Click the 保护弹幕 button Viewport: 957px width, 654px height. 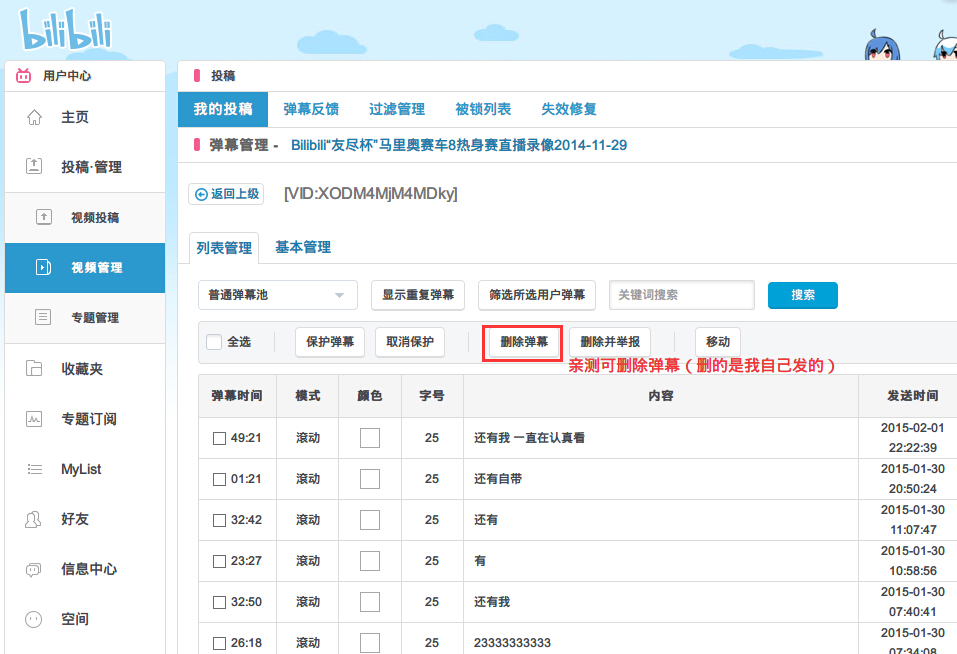click(x=330, y=342)
